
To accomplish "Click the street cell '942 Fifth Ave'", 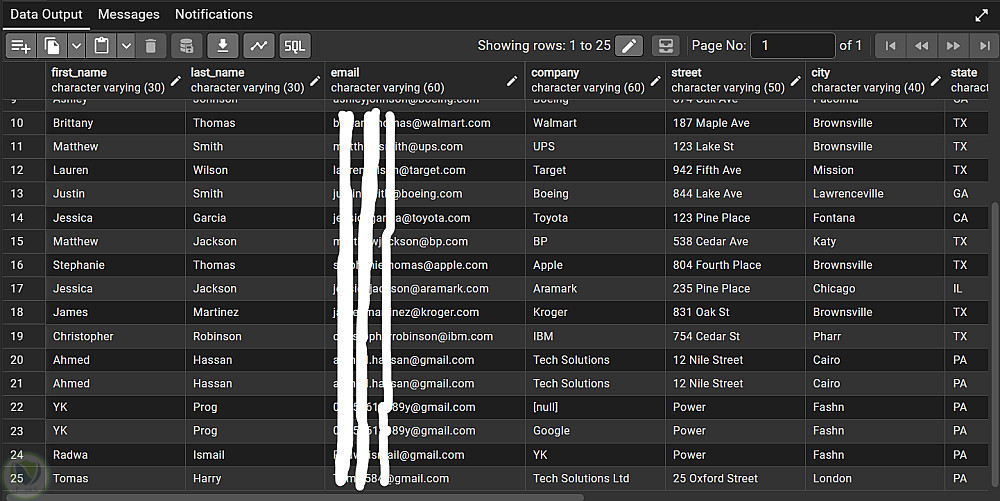I will click(x=735, y=170).
